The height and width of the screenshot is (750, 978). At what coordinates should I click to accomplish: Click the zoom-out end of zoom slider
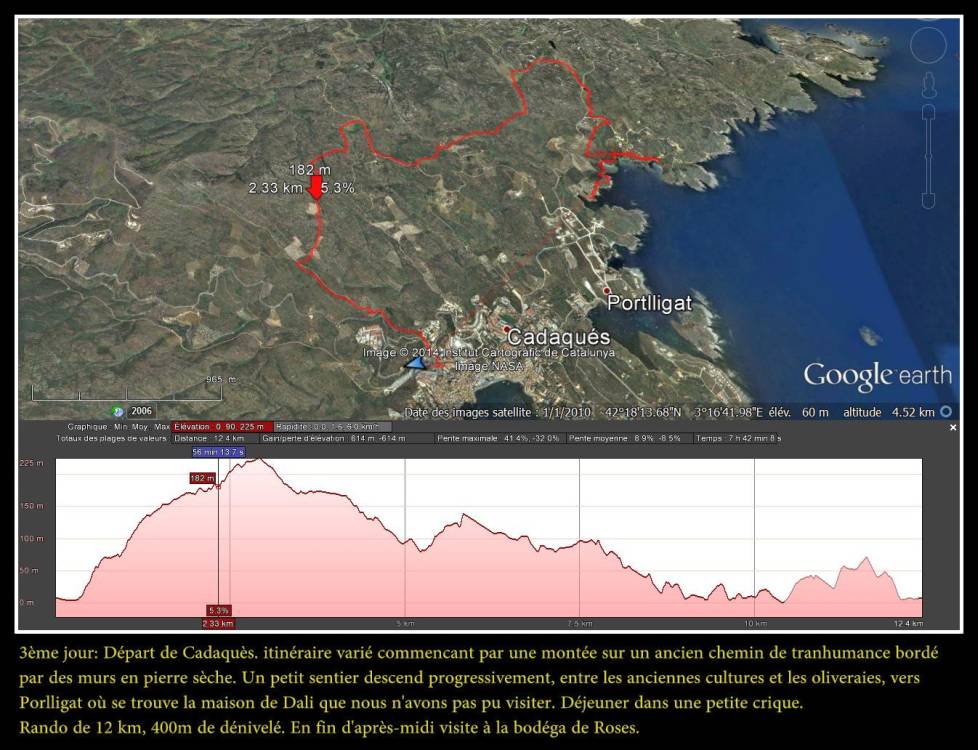[x=928, y=200]
